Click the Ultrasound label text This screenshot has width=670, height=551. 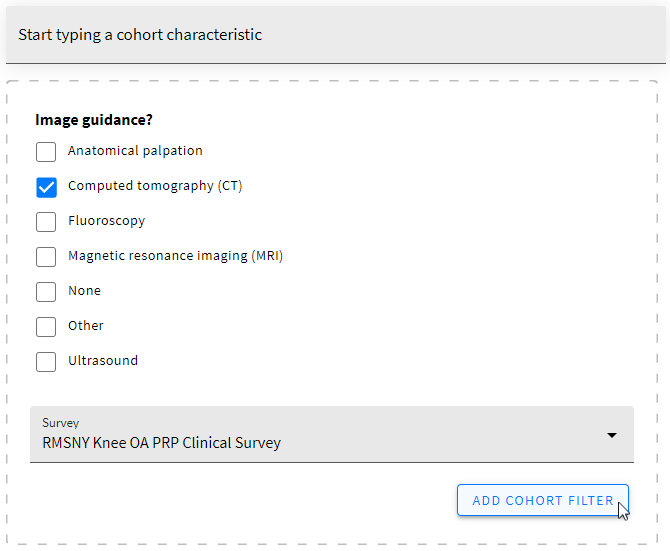pos(103,361)
